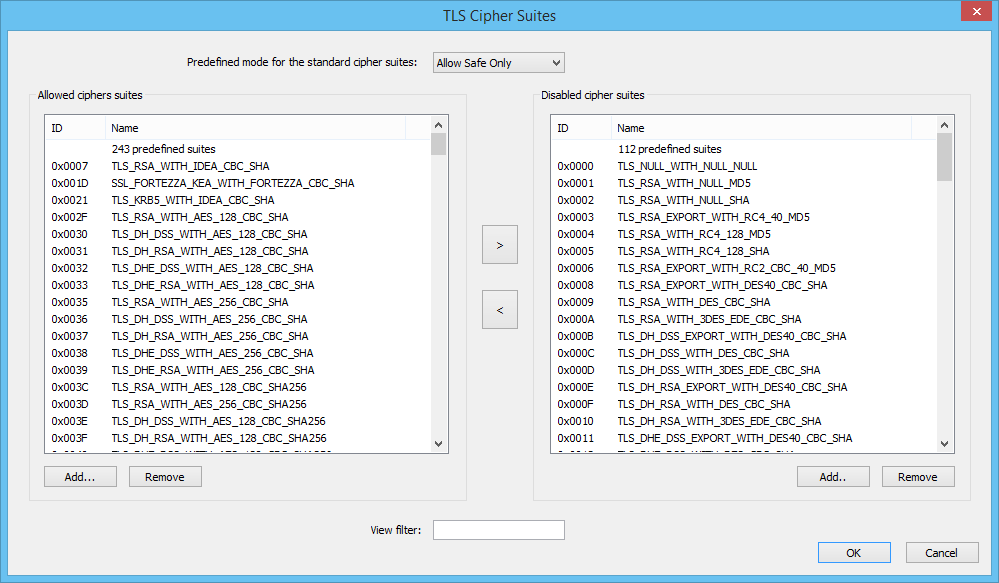Sort Allowed list by Name column header
The height and width of the screenshot is (583, 999).
pyautogui.click(x=255, y=128)
